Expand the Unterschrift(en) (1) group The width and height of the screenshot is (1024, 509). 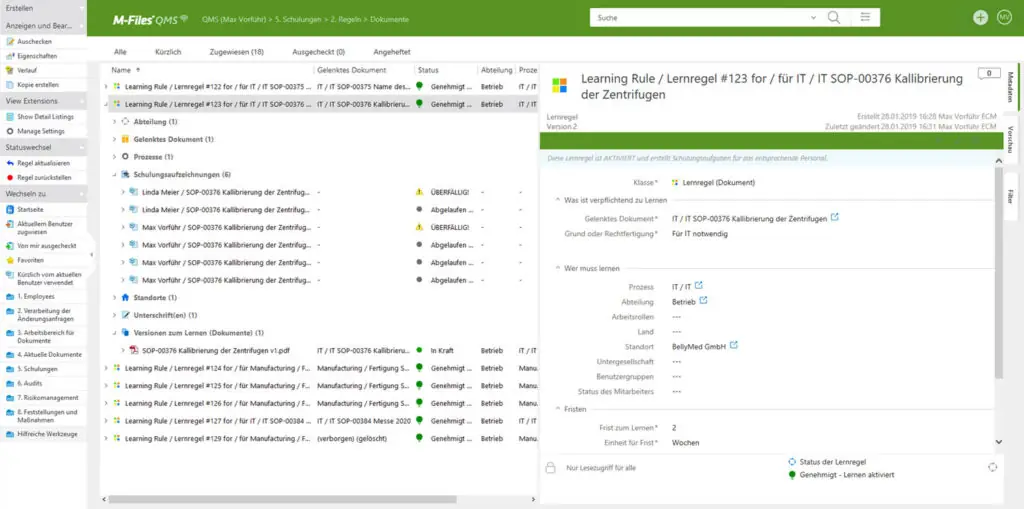click(x=115, y=315)
